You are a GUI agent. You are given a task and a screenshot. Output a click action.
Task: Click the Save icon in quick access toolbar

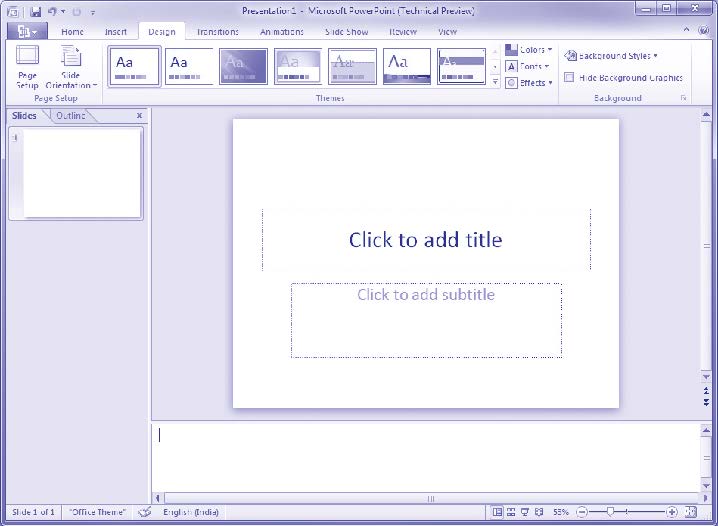pos(36,12)
